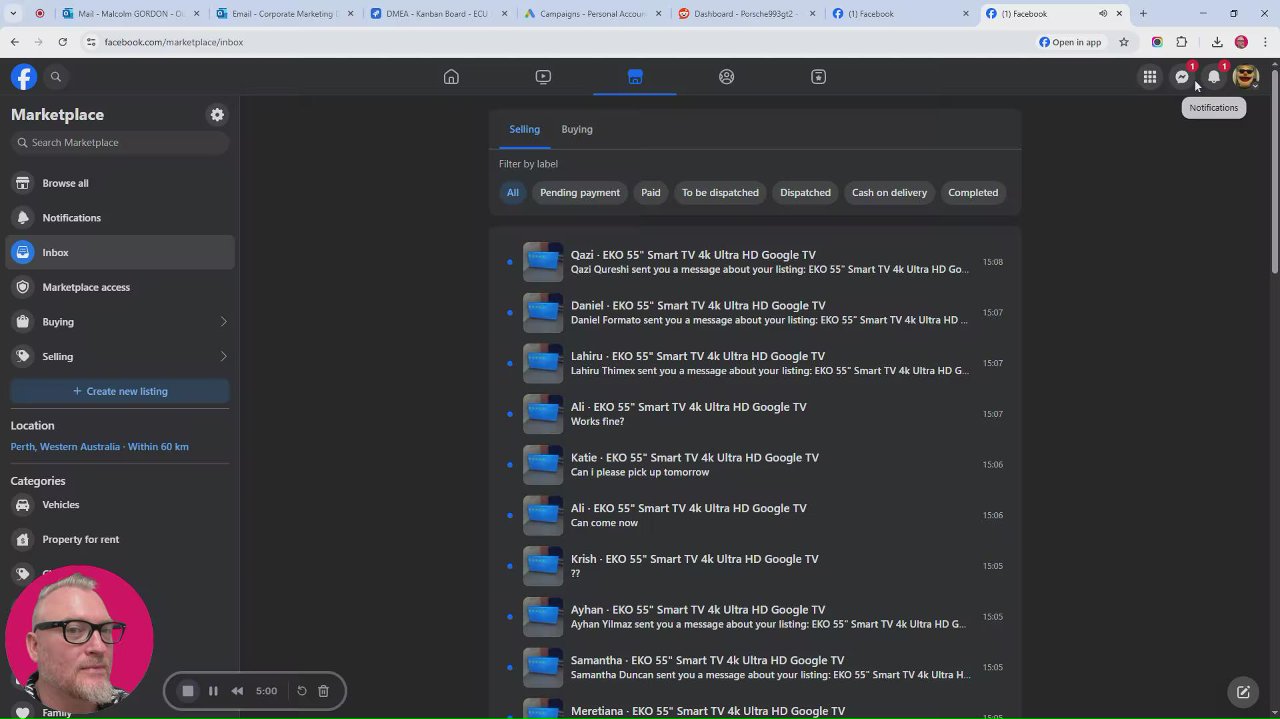Open Katie's pick up tomorrow message
Image resolution: width=1280 pixels, height=719 pixels.
(755, 464)
